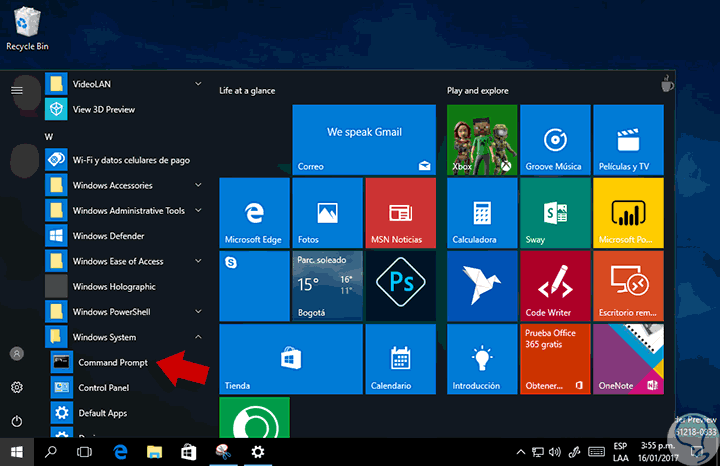Launch Command Prompt from Windows System
720x466 pixels.
(x=125, y=362)
